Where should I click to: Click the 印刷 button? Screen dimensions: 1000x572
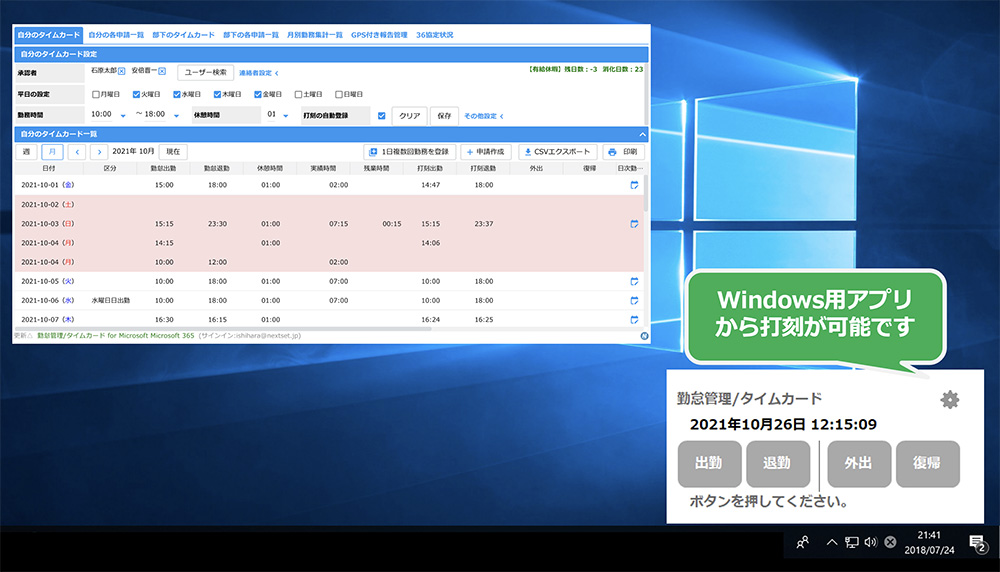pyautogui.click(x=623, y=152)
